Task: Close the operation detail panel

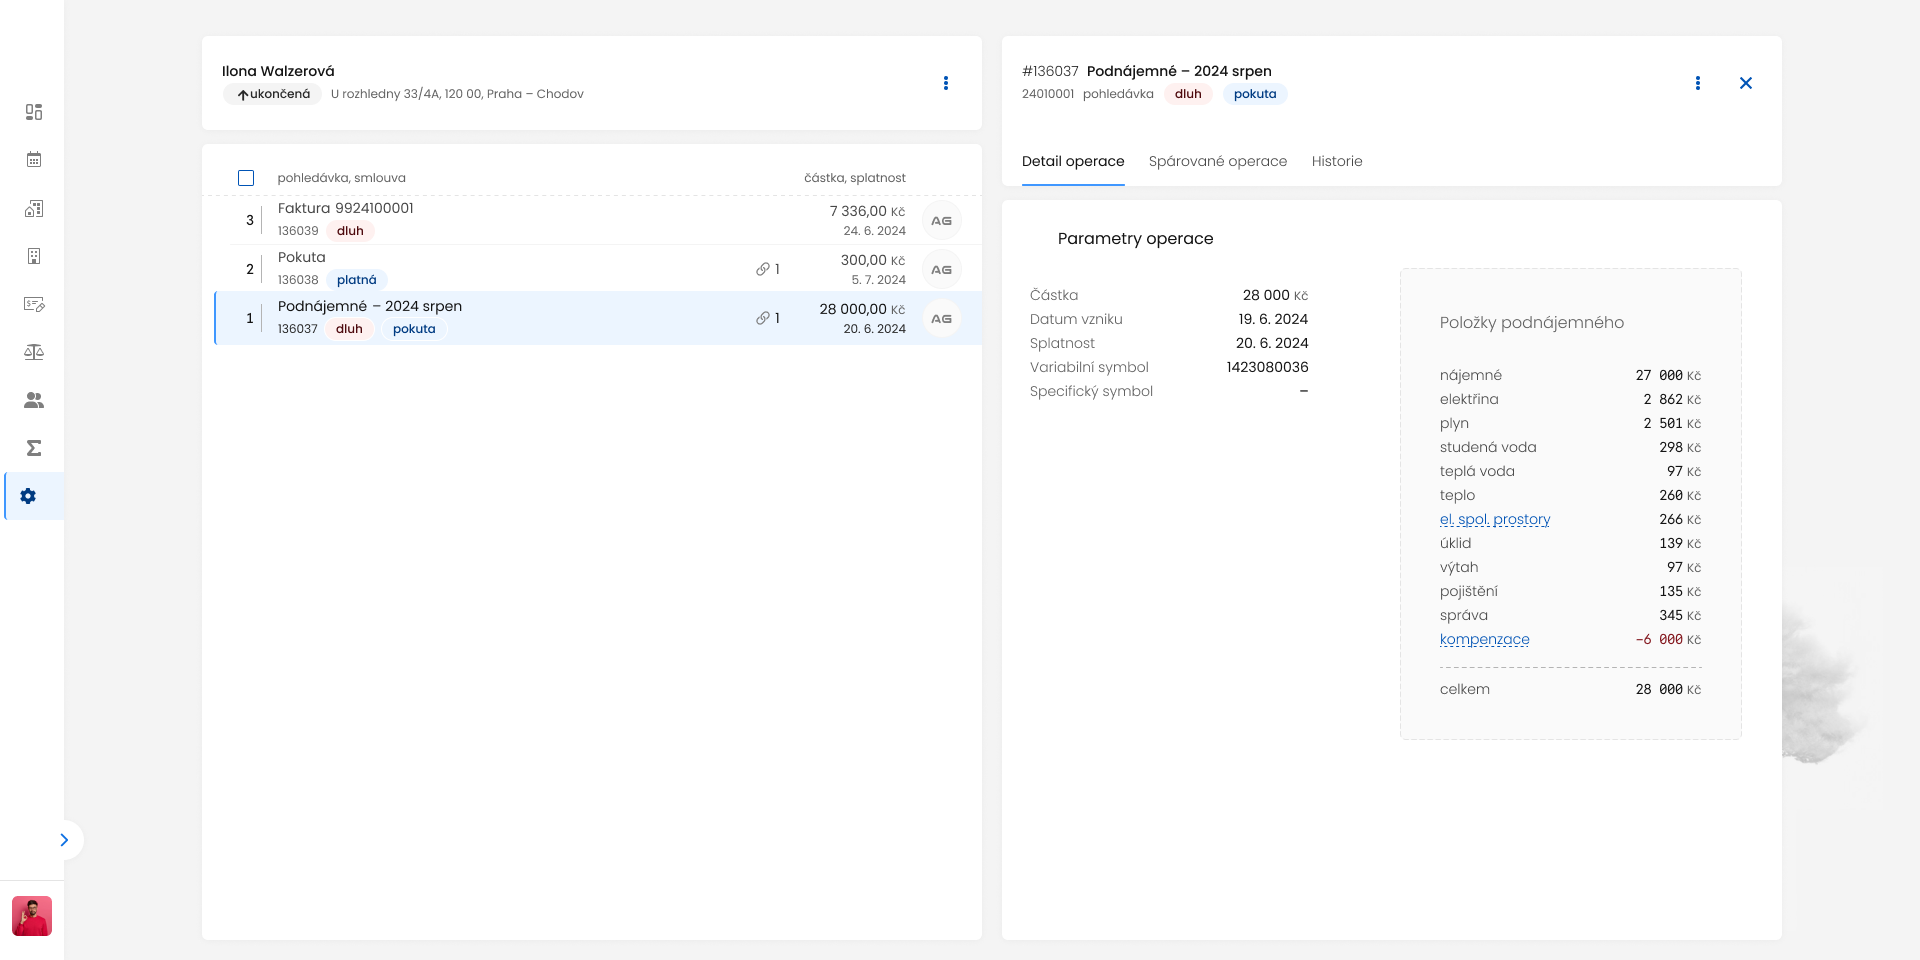Action: [1746, 83]
